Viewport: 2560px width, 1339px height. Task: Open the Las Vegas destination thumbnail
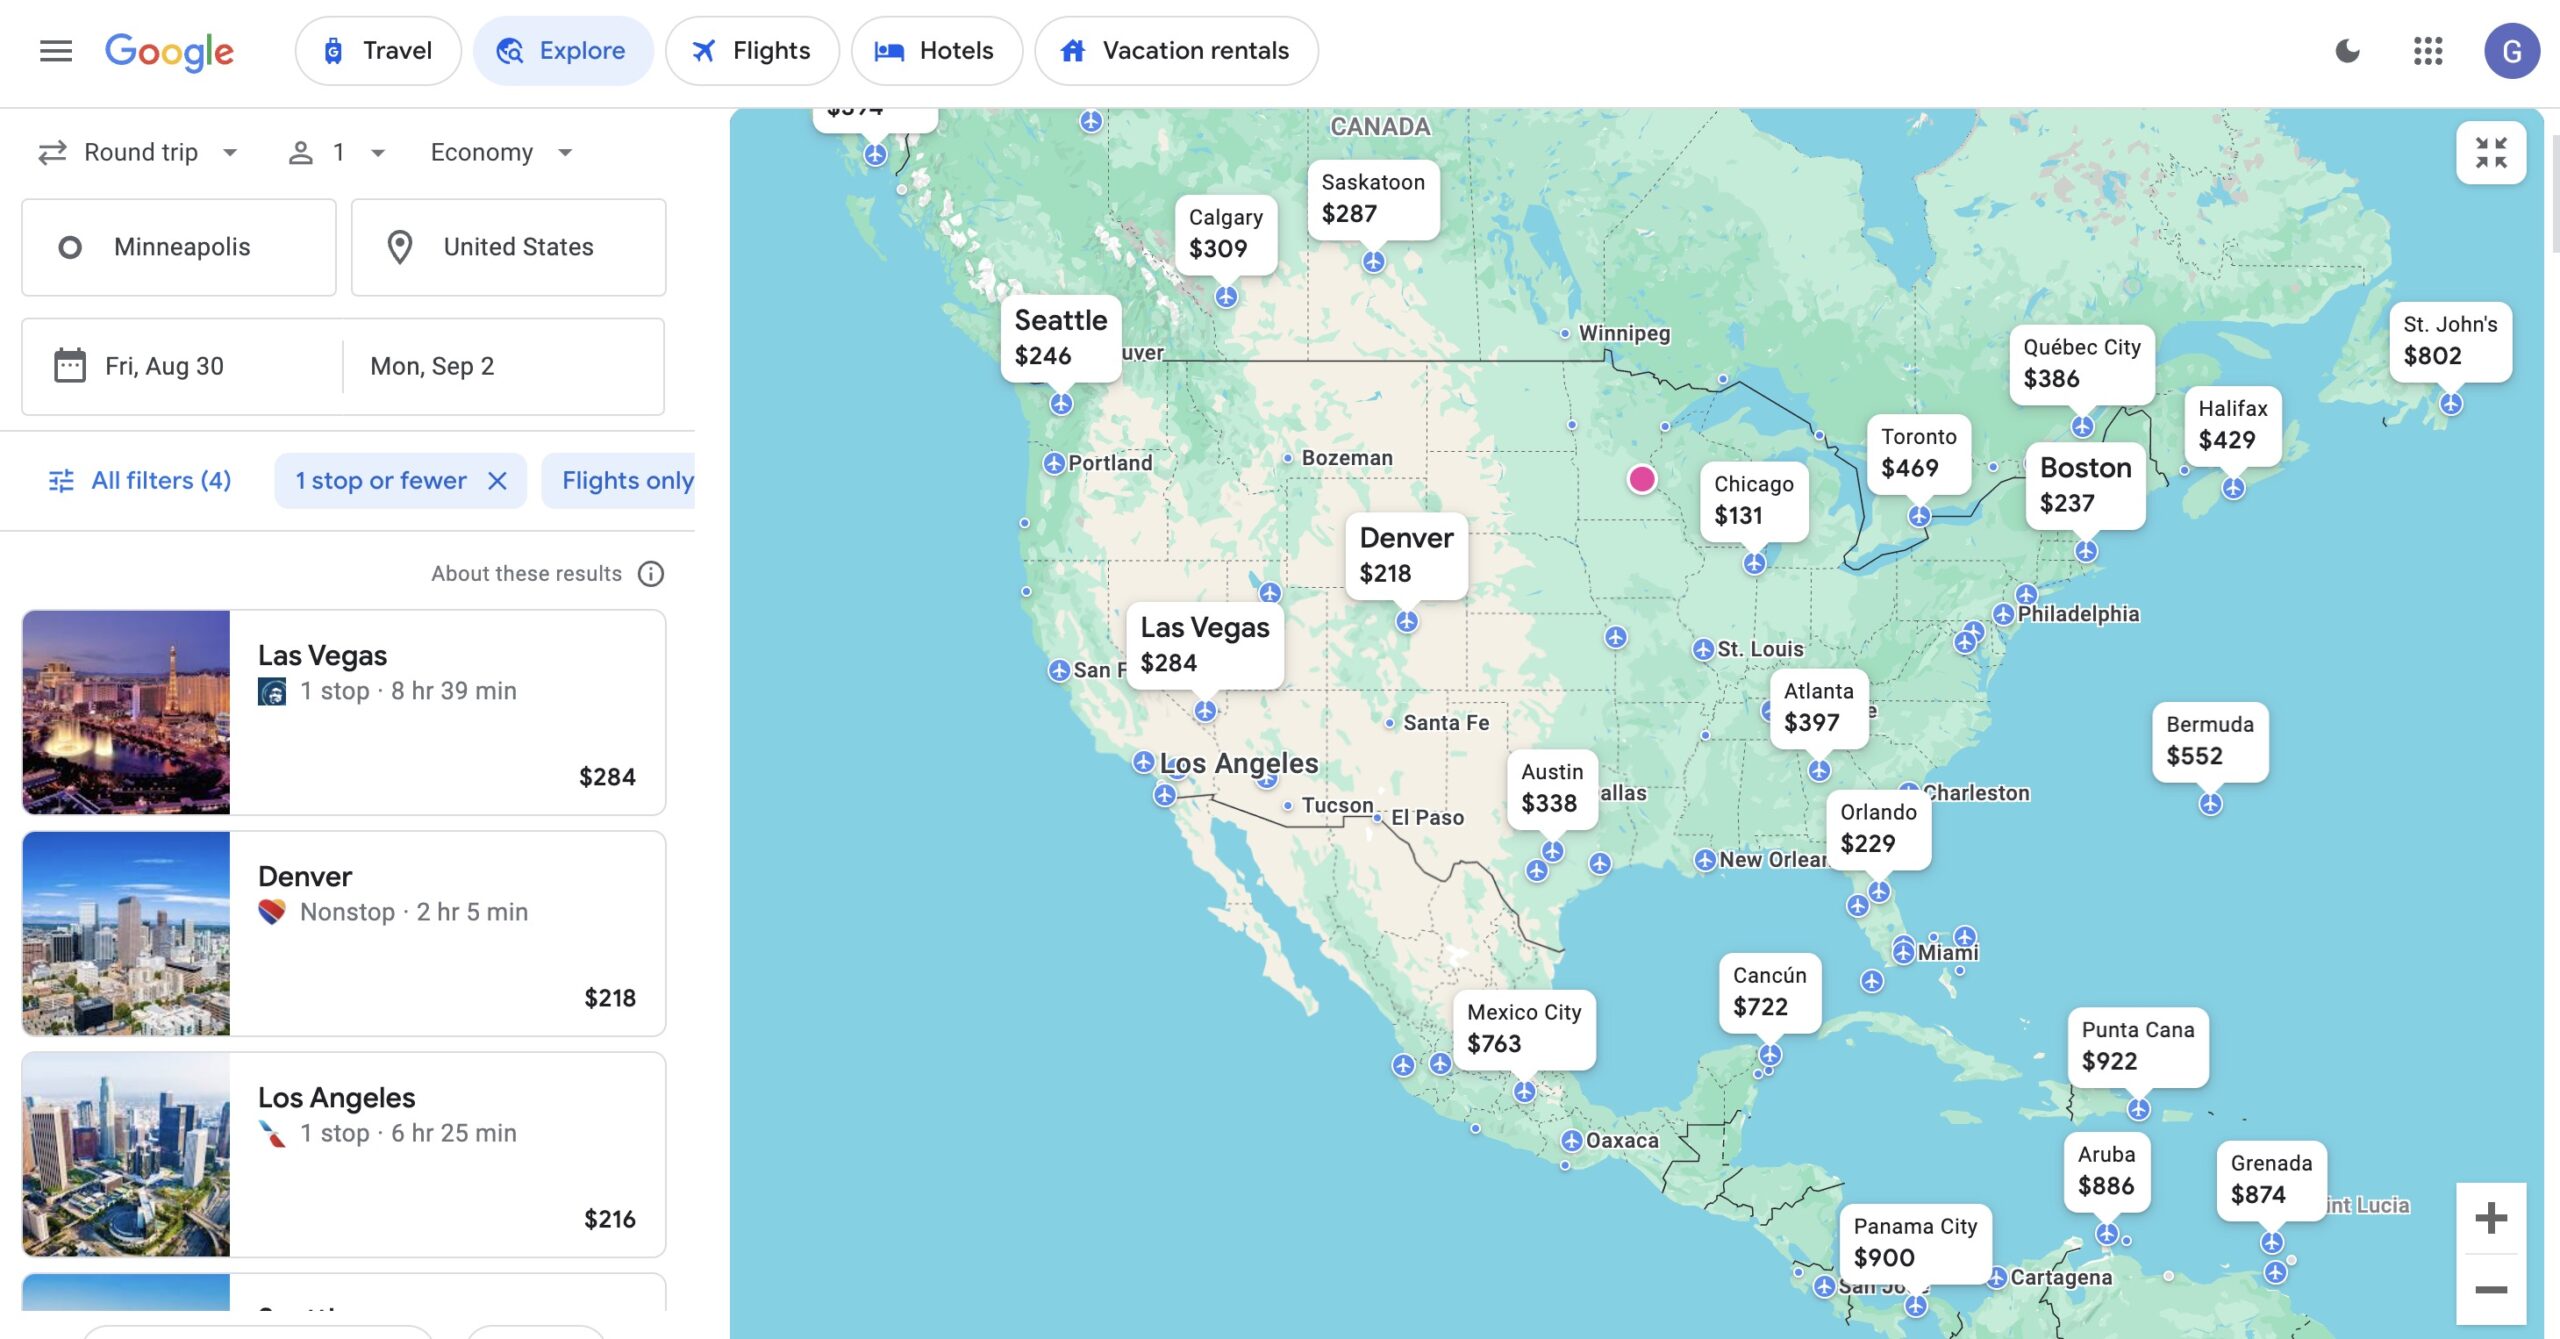pos(126,713)
